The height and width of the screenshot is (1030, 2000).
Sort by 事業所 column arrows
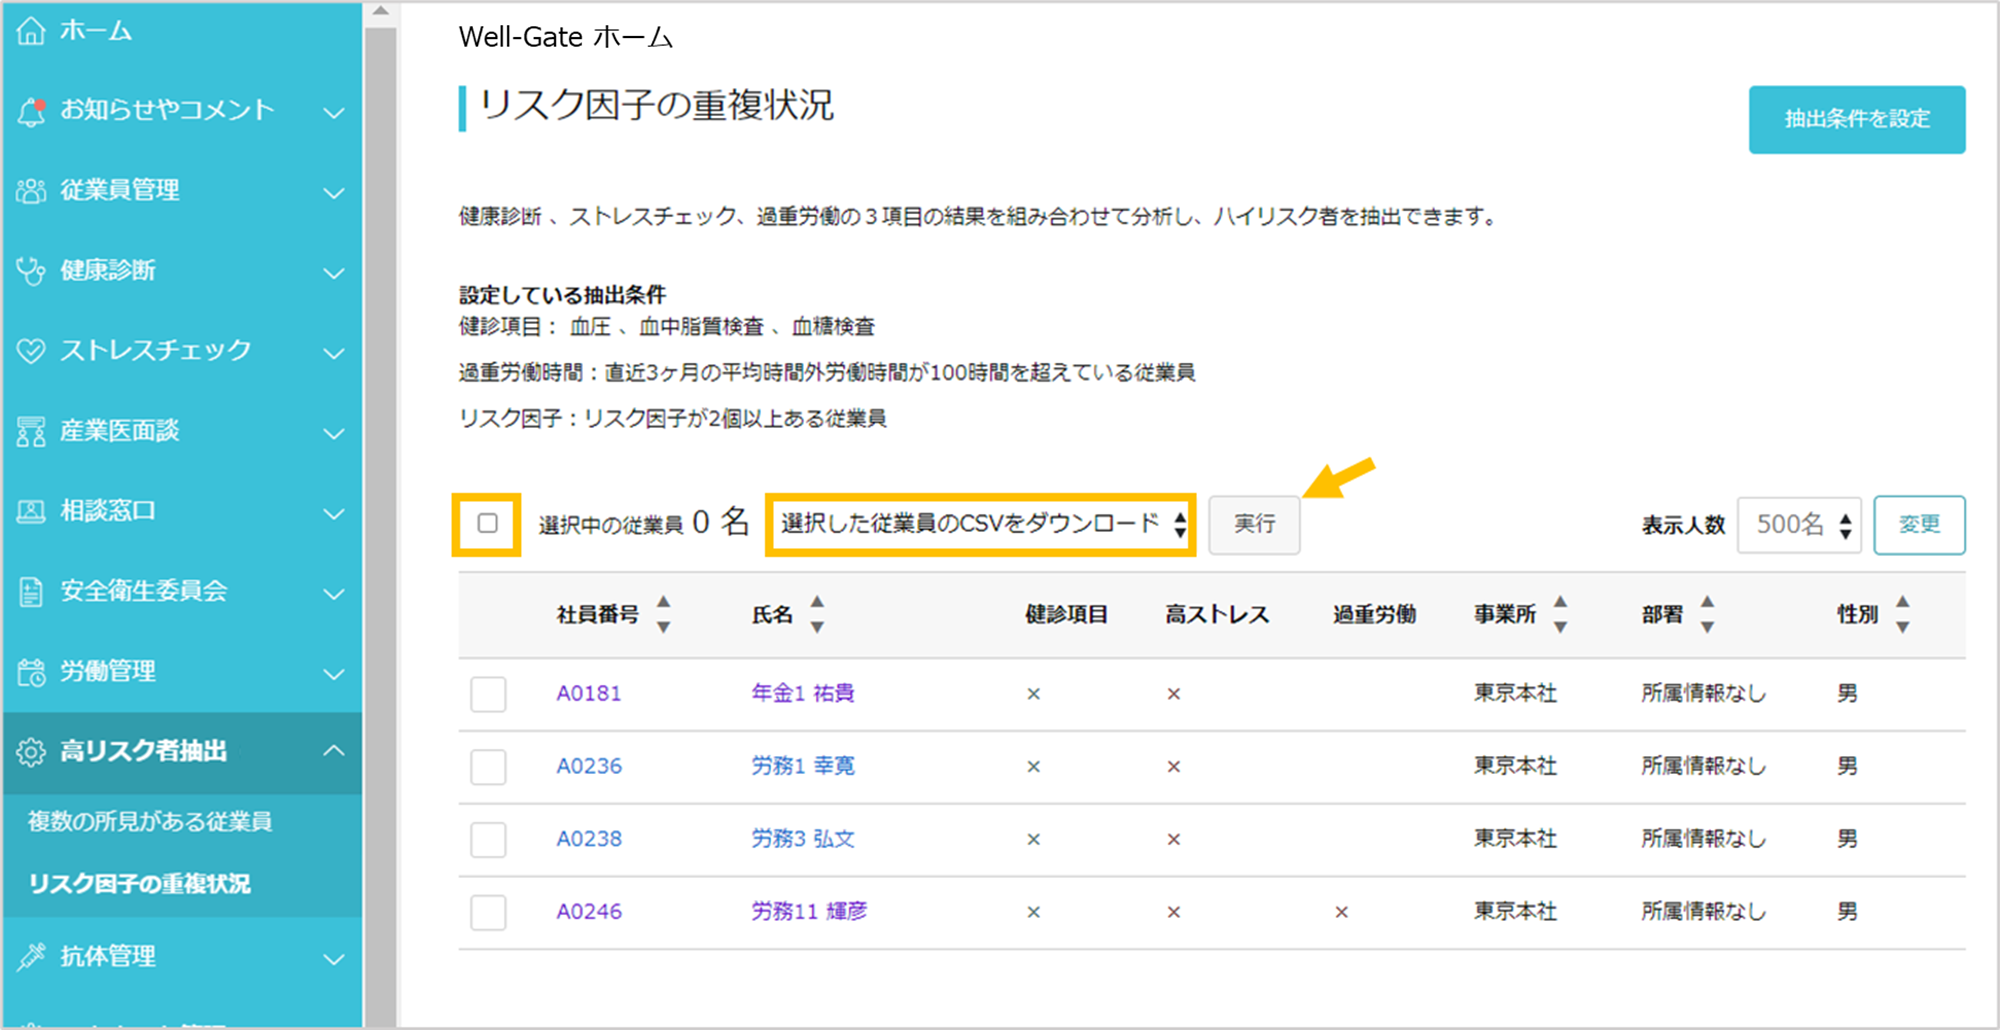[x=1560, y=614]
